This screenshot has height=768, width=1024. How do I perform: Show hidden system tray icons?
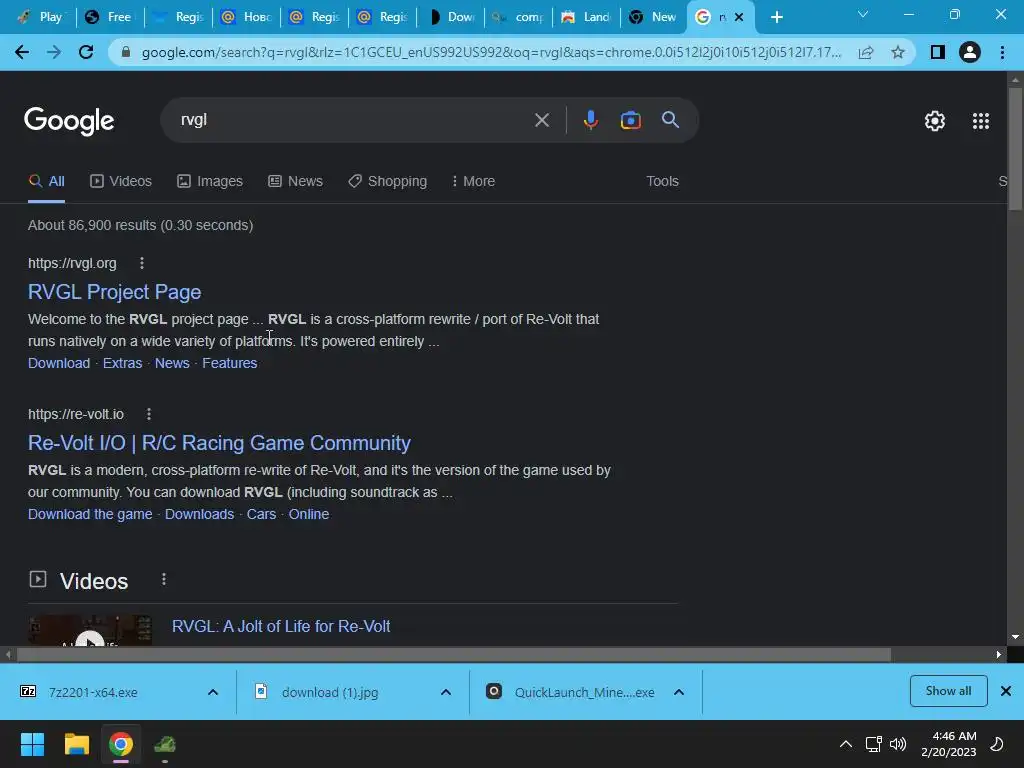pos(845,744)
